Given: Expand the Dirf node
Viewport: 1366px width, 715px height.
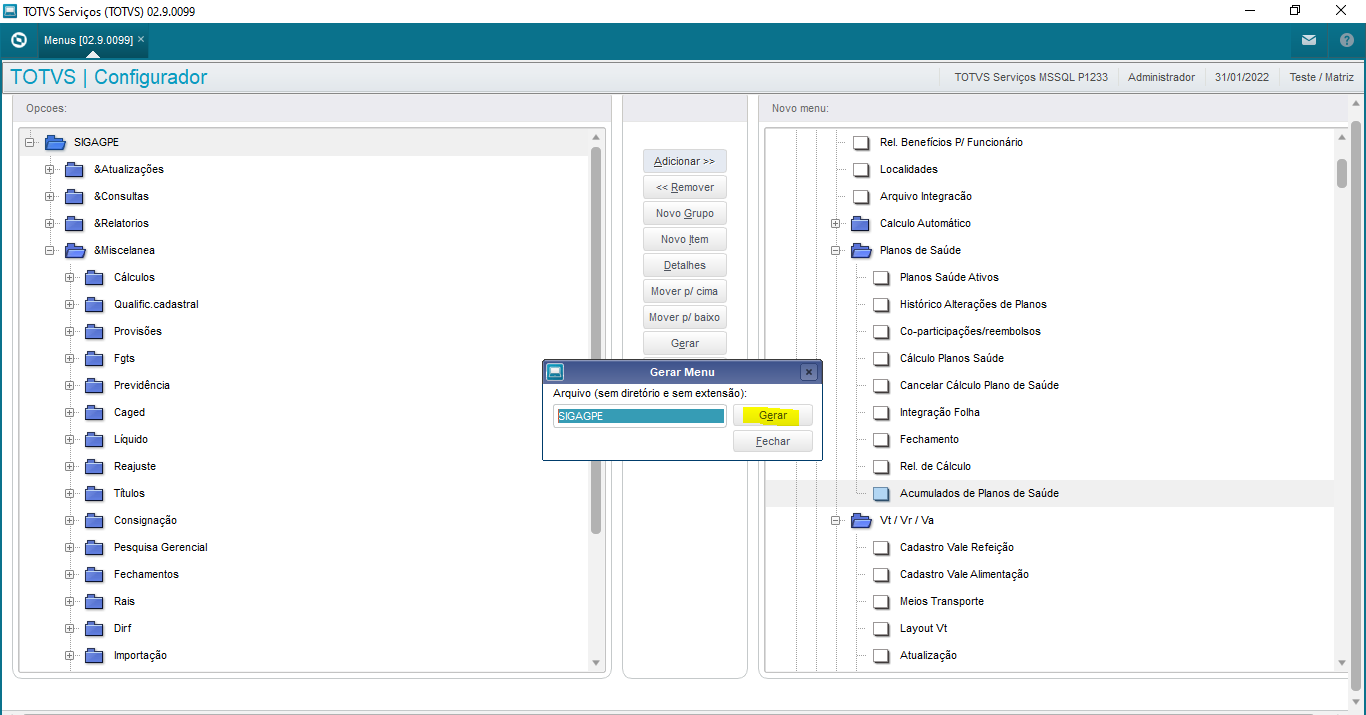Looking at the screenshot, I should pos(70,628).
